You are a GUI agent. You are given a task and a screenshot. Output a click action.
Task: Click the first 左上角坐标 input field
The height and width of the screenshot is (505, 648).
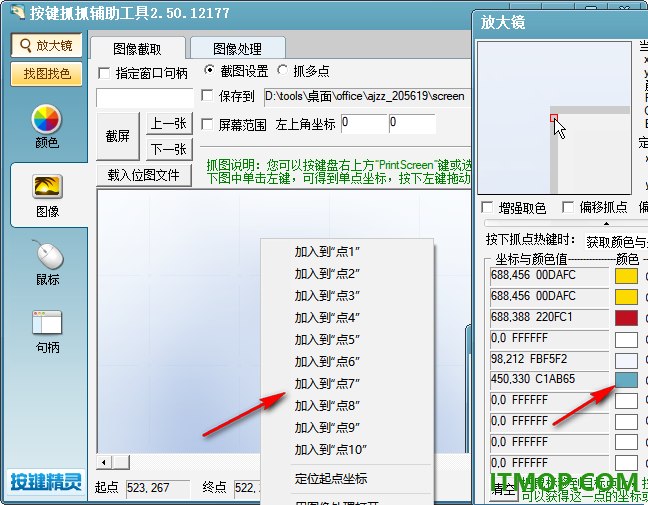click(364, 124)
